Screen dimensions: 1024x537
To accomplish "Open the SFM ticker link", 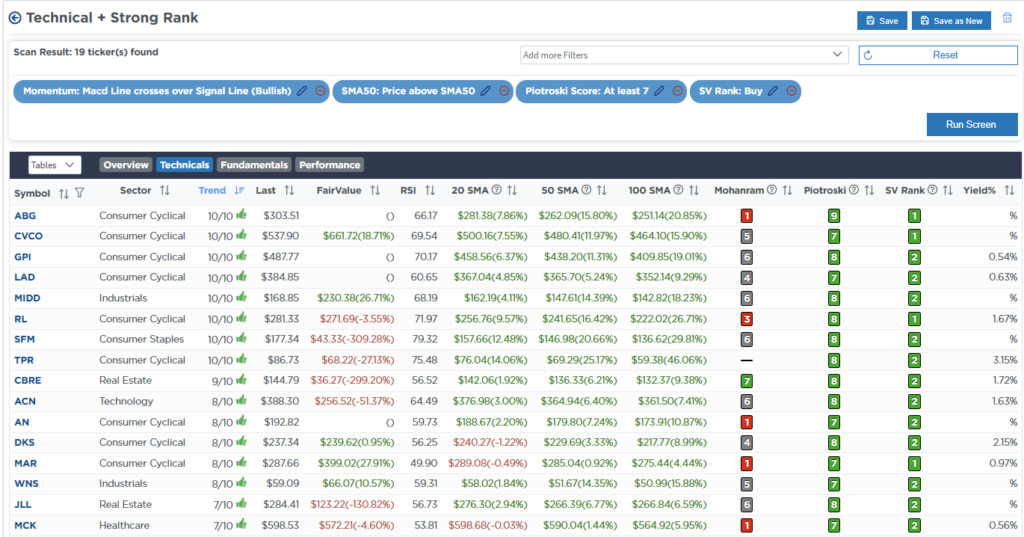I will pos(25,339).
